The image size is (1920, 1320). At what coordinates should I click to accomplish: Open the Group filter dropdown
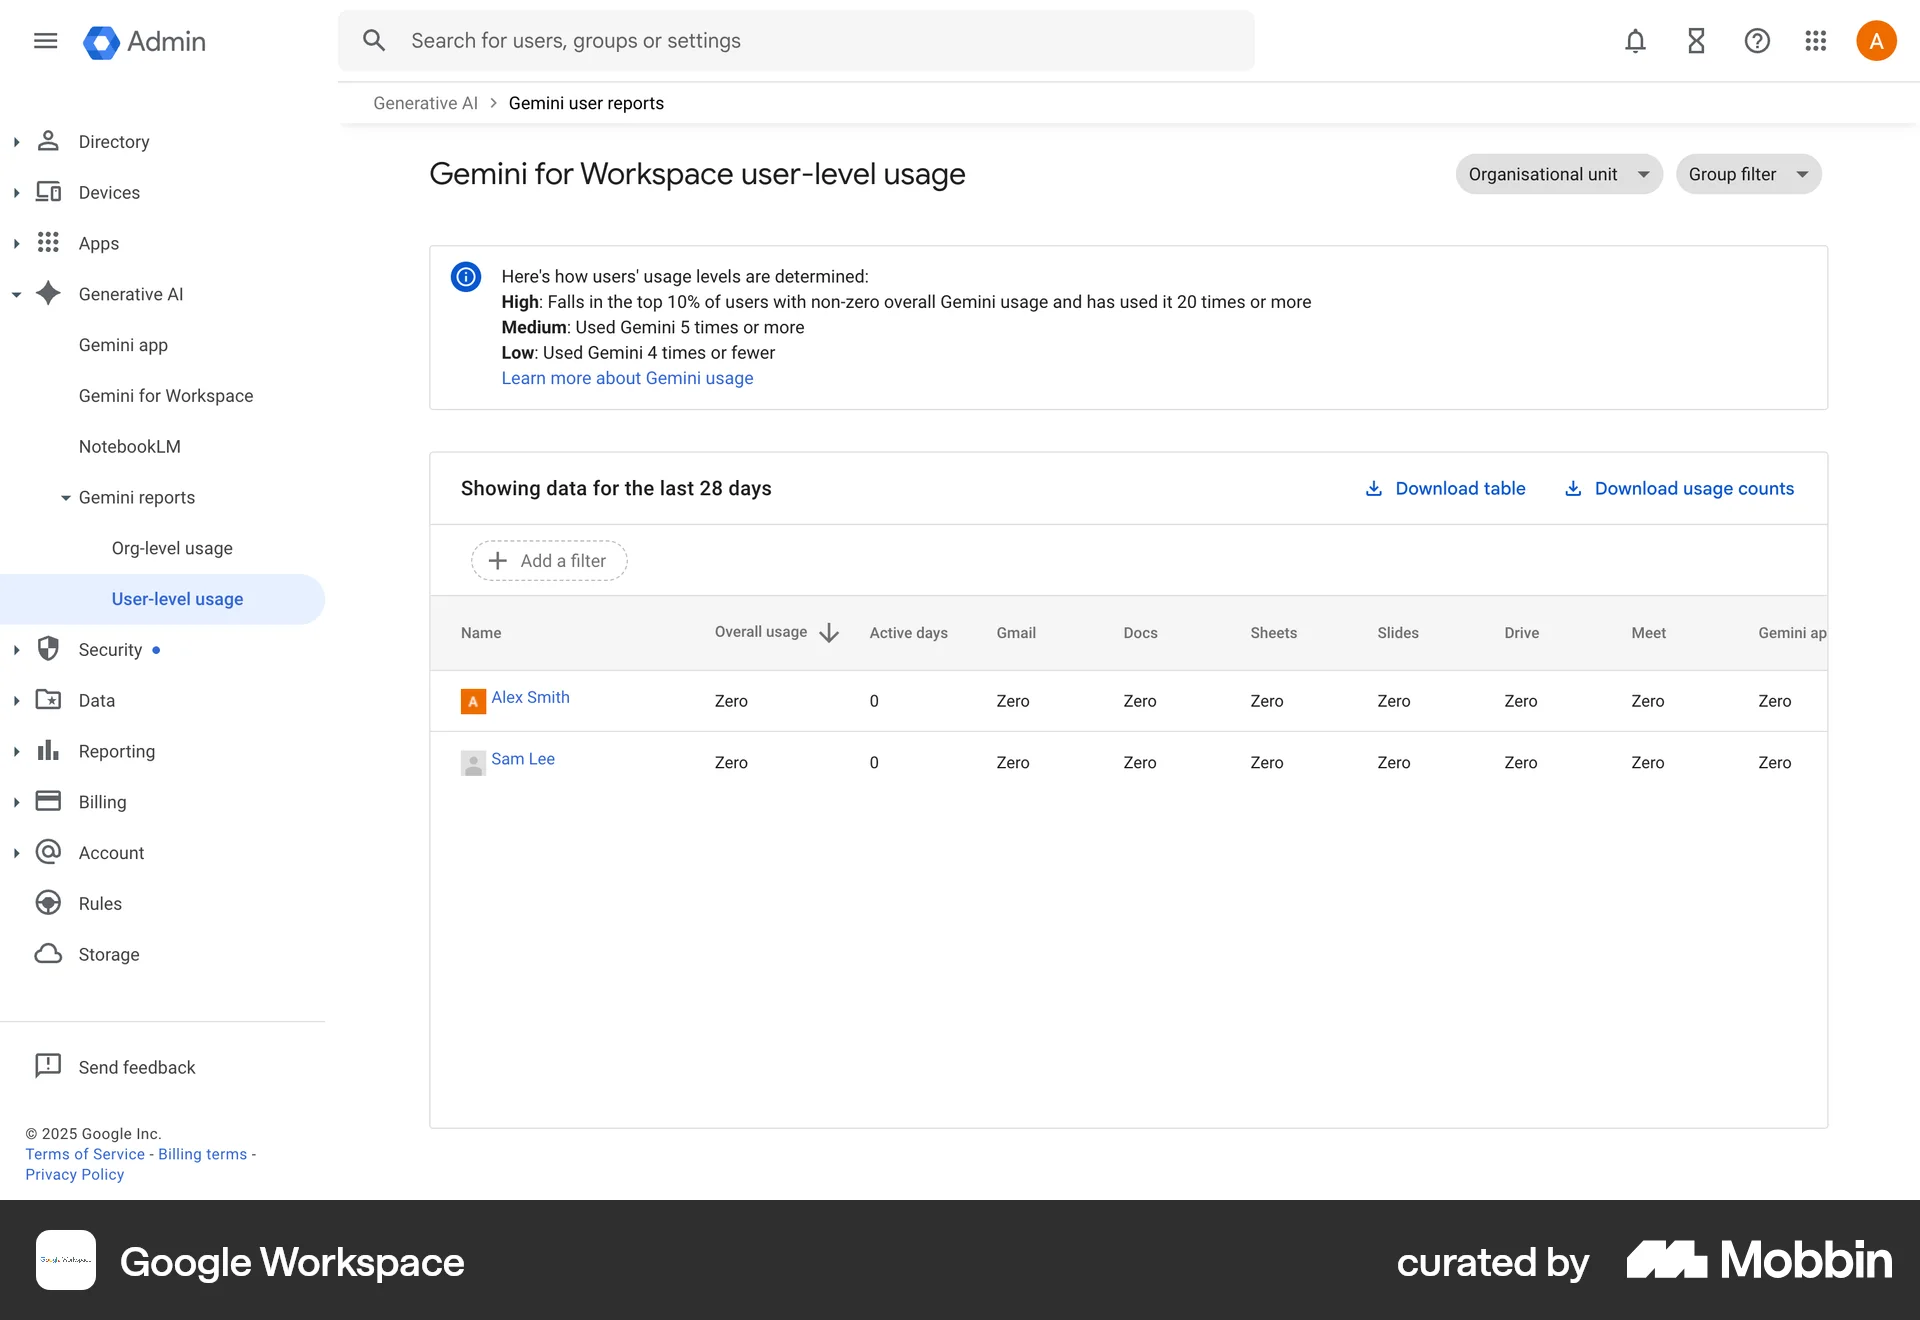click(x=1748, y=174)
